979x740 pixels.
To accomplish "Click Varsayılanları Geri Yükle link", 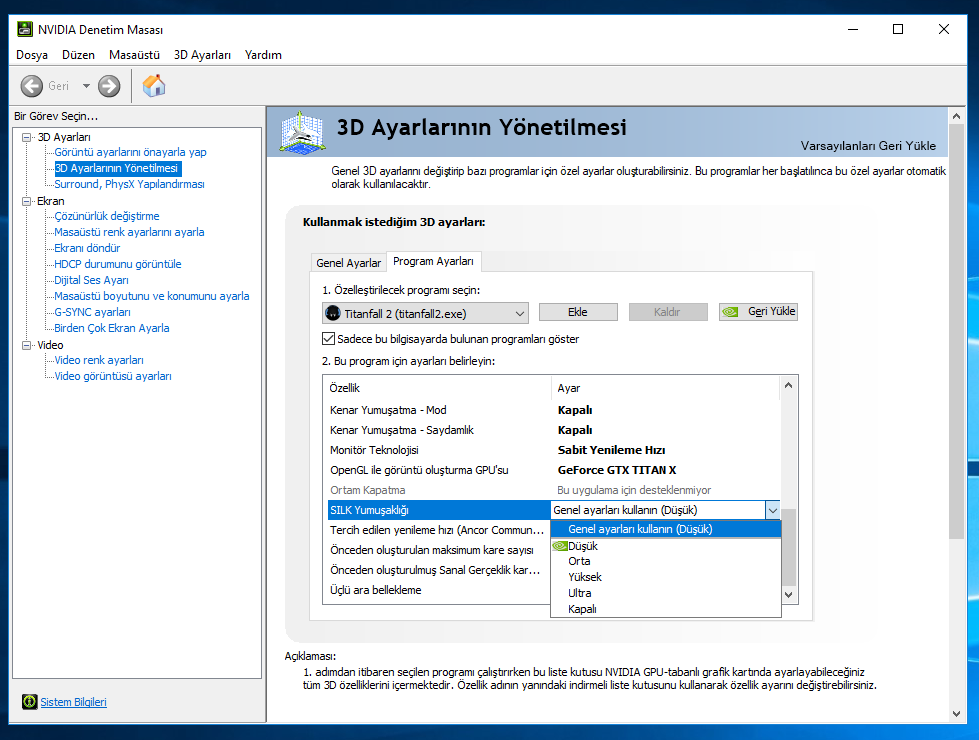I will click(x=868, y=146).
